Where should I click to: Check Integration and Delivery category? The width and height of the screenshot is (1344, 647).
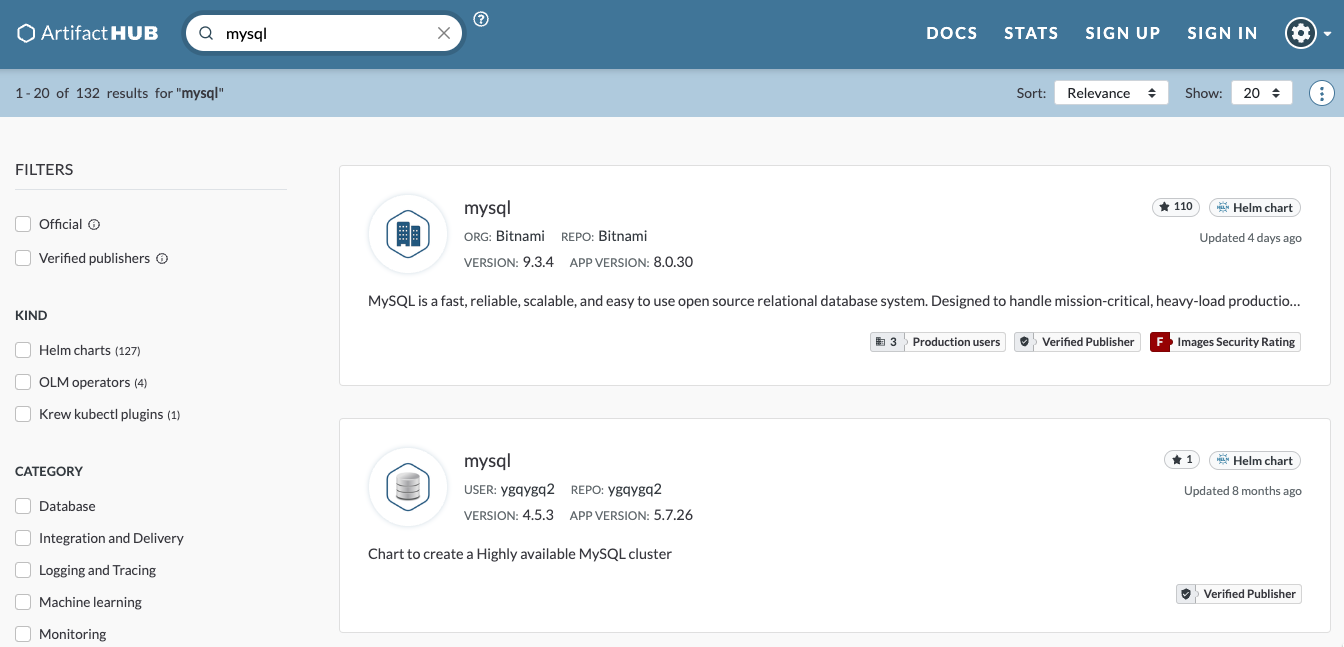(23, 538)
